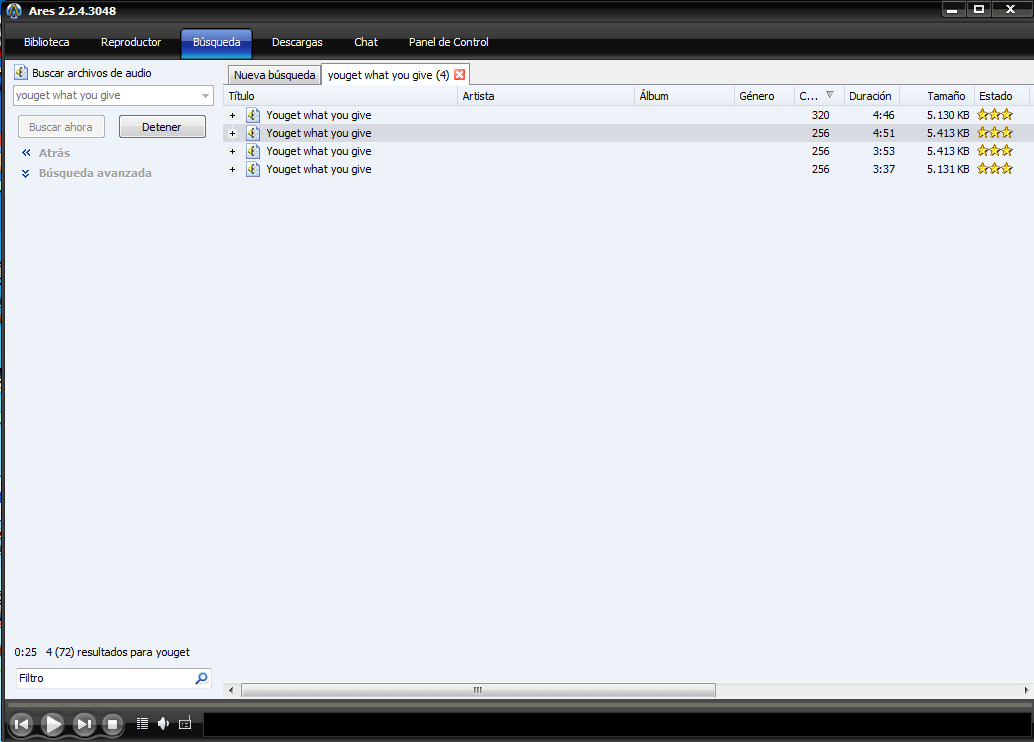Click the star rating of the 3:37 result
The height and width of the screenshot is (742, 1034).
tap(995, 169)
